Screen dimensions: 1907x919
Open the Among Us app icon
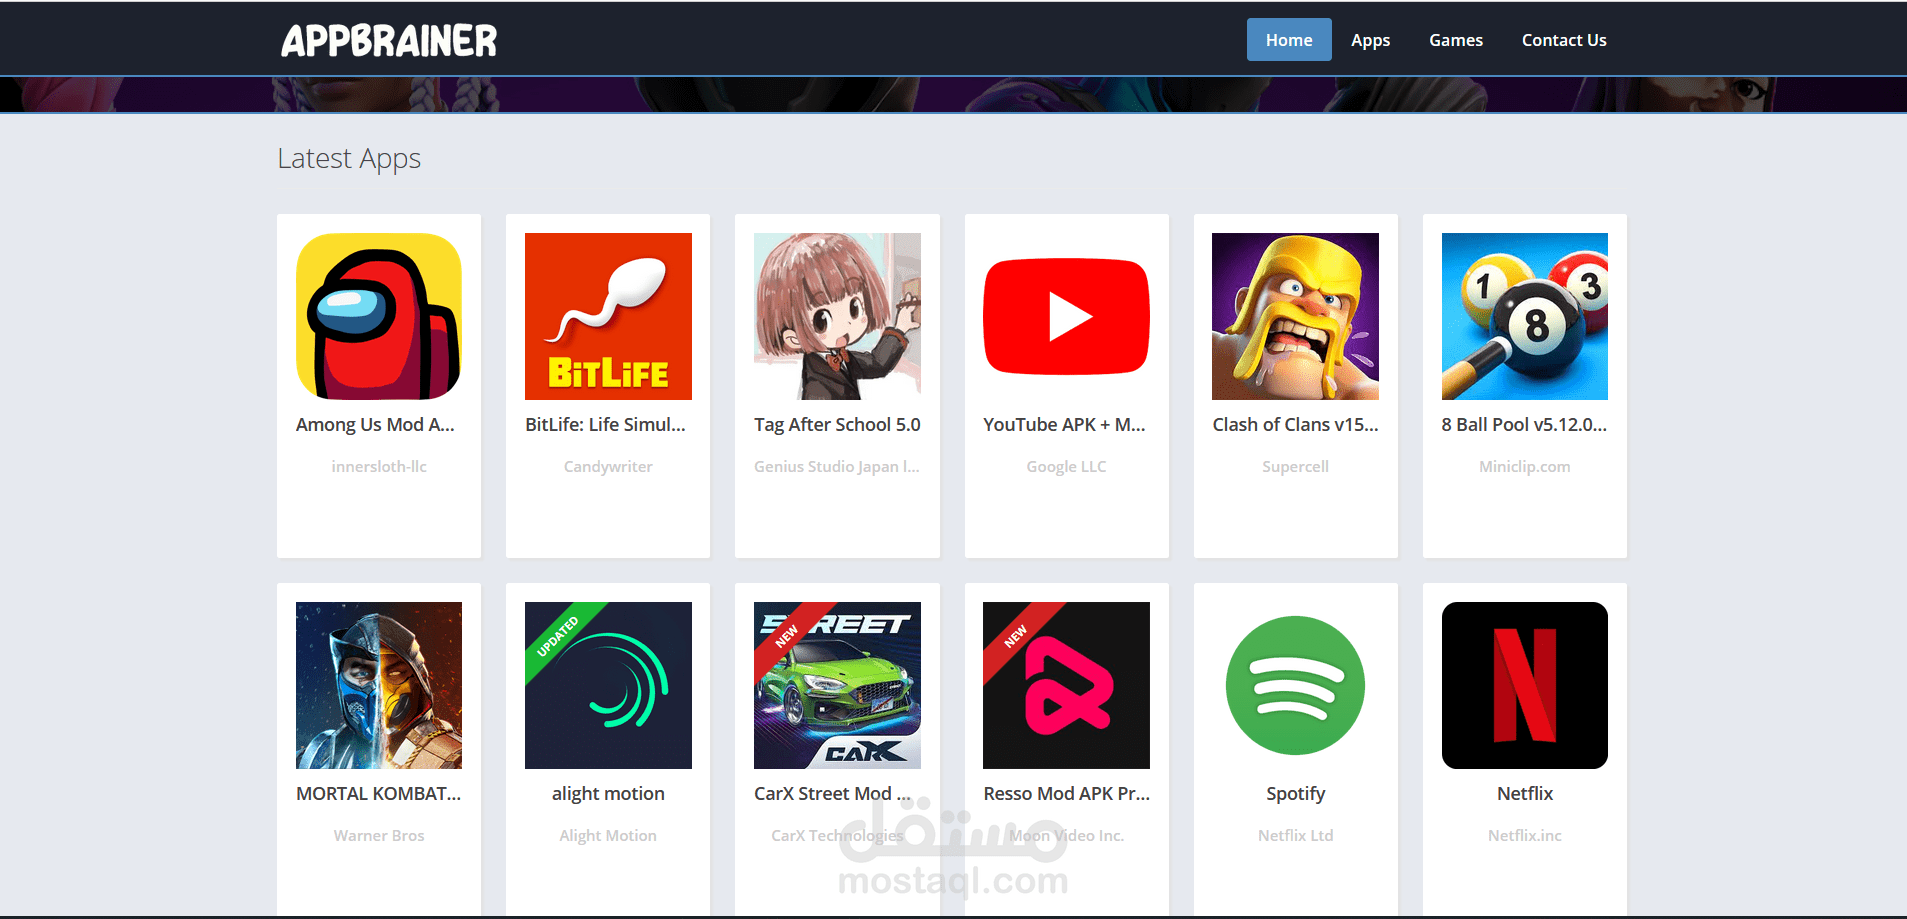coord(379,316)
